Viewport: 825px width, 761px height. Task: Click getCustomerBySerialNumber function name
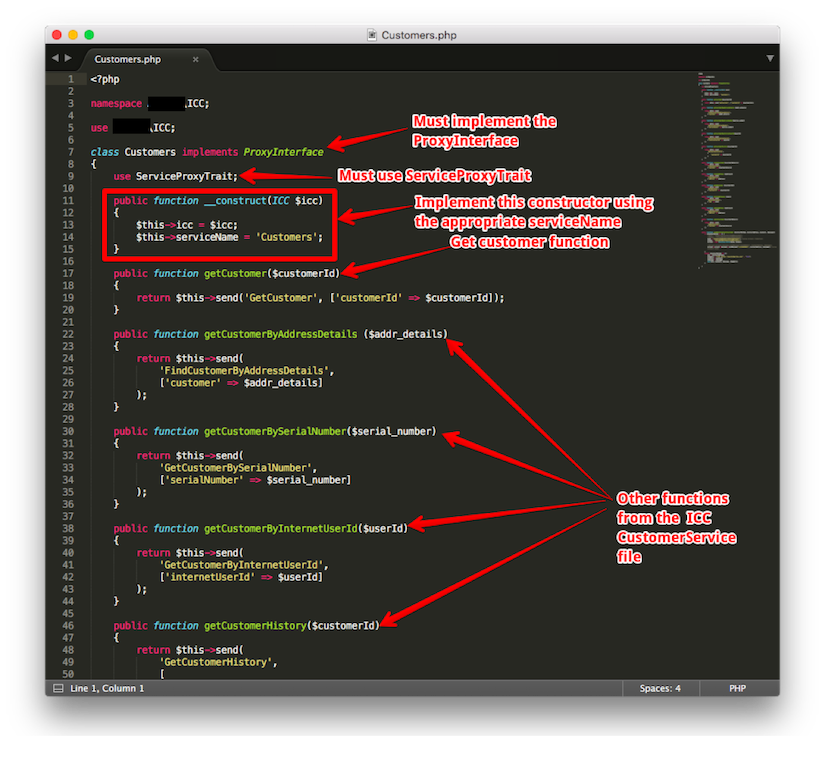click(x=275, y=432)
